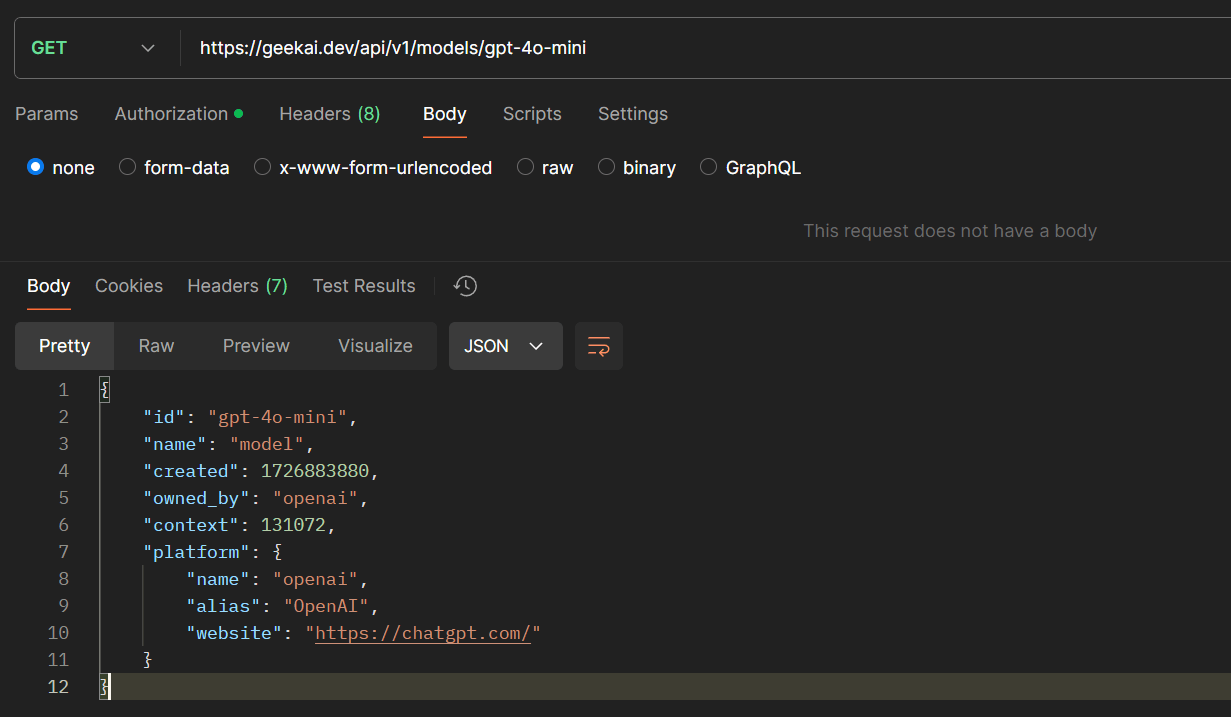Choose the GraphQL body option
The width and height of the screenshot is (1231, 717).
pos(709,167)
